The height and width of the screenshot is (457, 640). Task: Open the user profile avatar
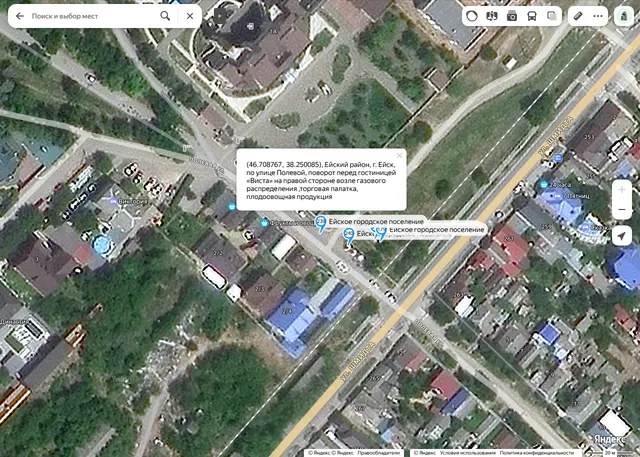624,16
